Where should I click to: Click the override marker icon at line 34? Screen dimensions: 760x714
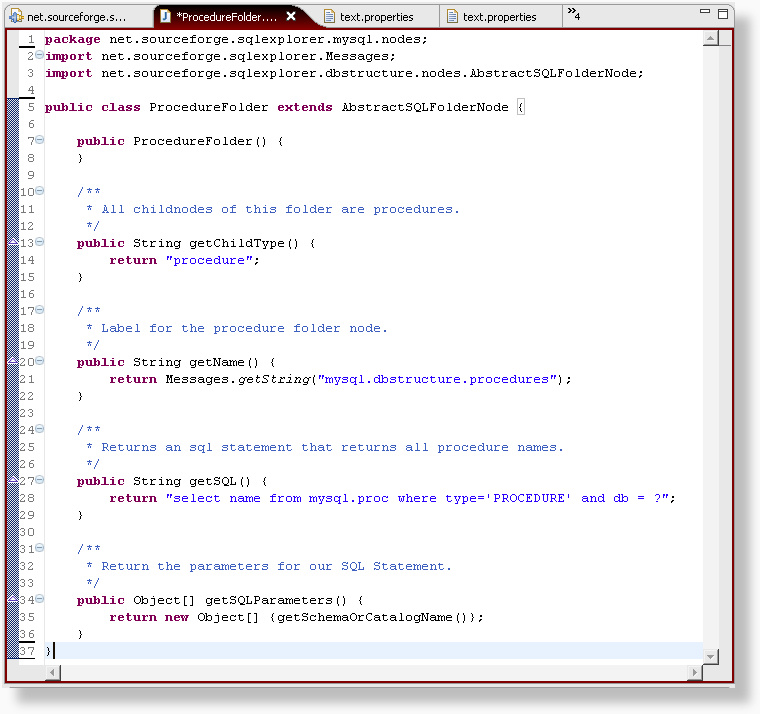pos(13,599)
